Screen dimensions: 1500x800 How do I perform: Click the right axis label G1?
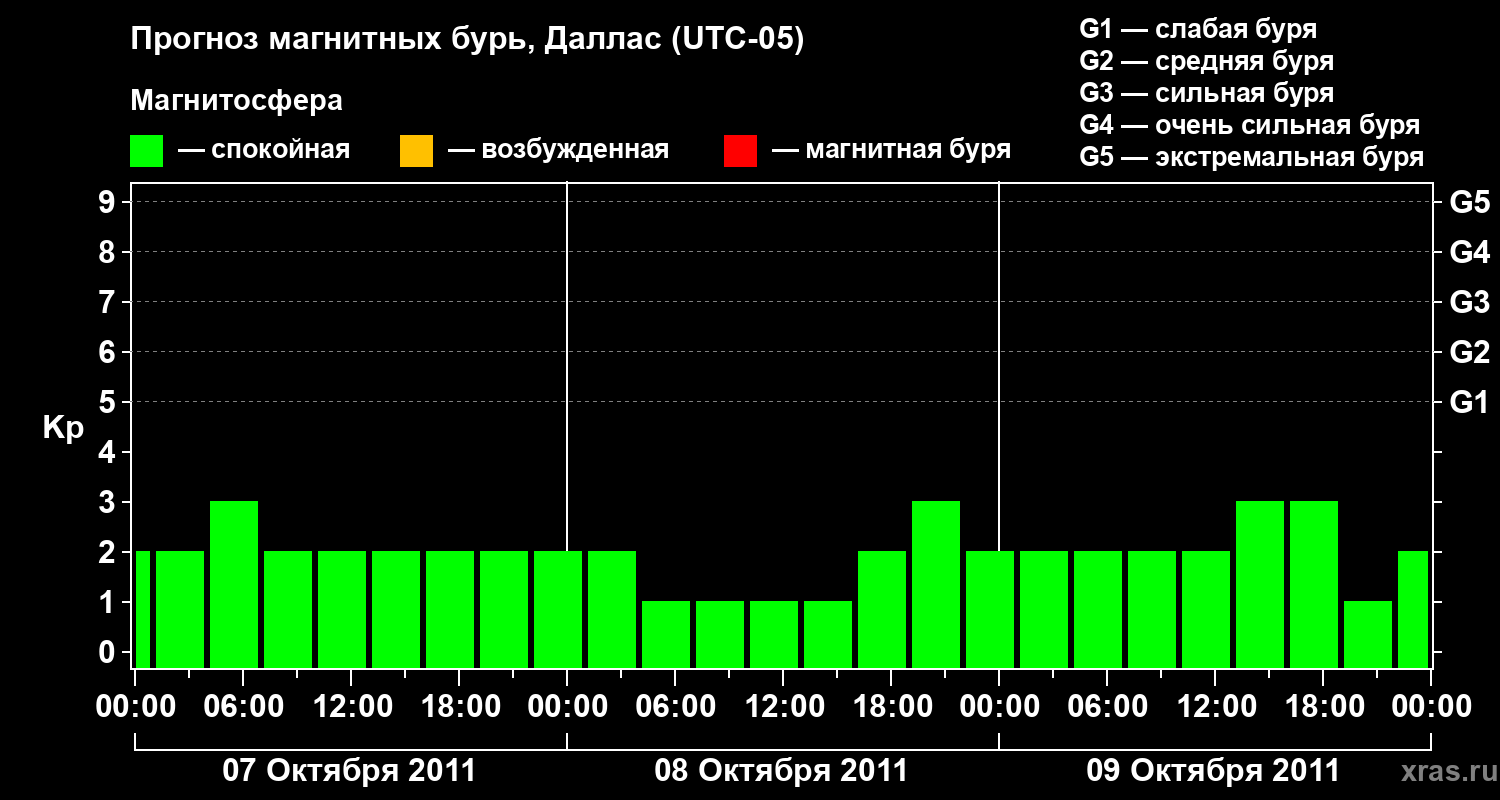click(x=1470, y=402)
